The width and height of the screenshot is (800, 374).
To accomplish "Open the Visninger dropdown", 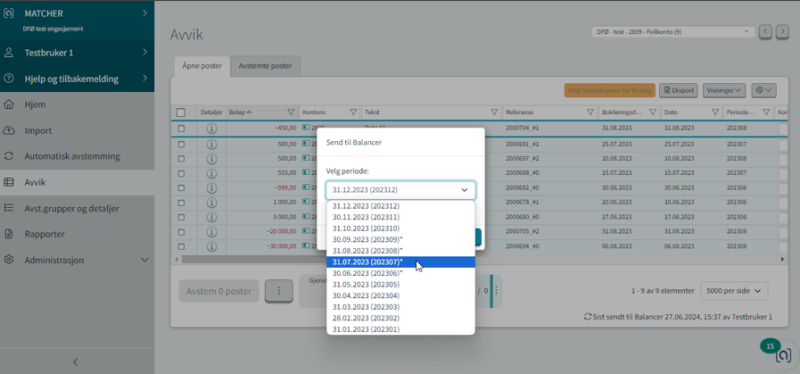I will [724, 90].
